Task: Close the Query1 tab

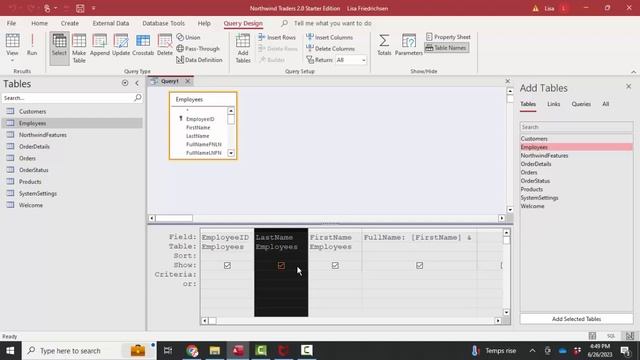Action: 188,81
